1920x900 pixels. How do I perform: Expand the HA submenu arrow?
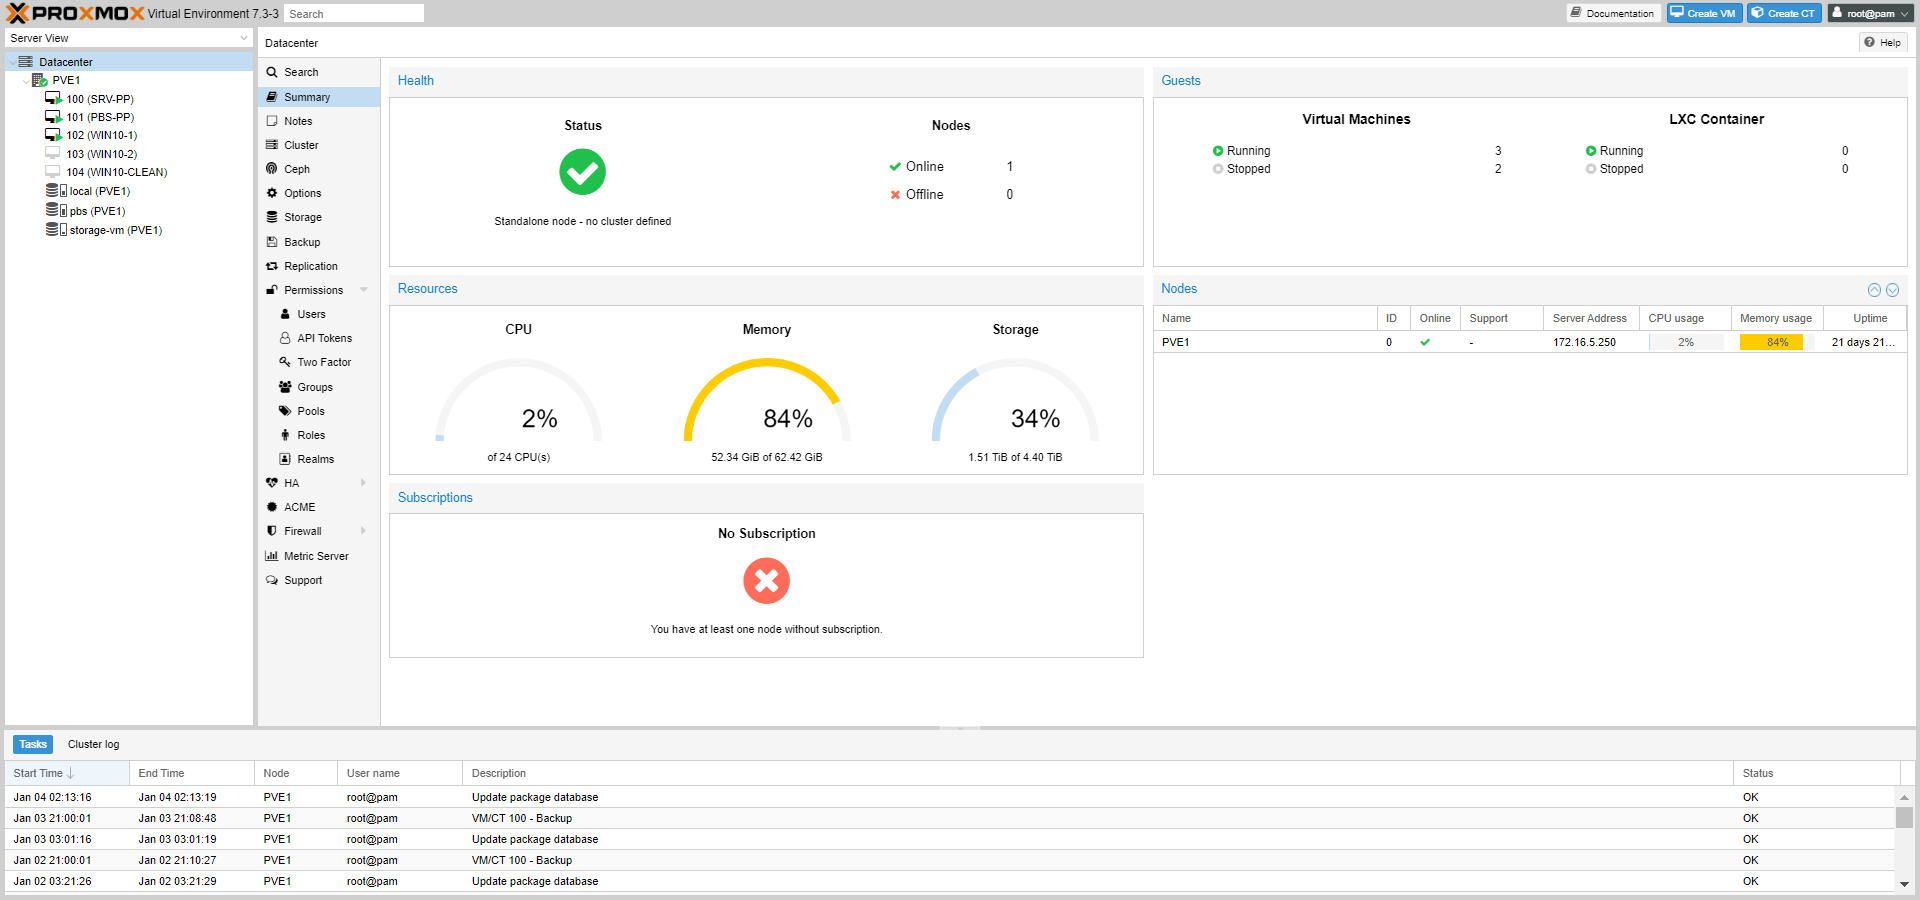[364, 483]
